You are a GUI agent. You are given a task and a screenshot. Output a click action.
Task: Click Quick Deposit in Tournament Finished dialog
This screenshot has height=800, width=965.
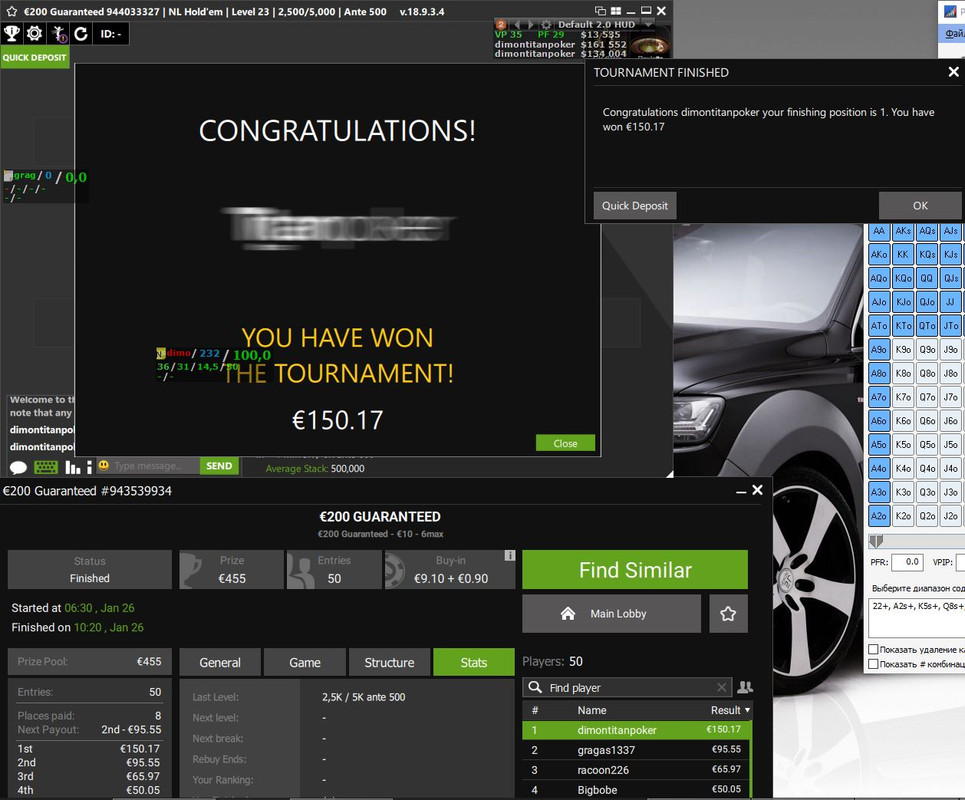[635, 206]
